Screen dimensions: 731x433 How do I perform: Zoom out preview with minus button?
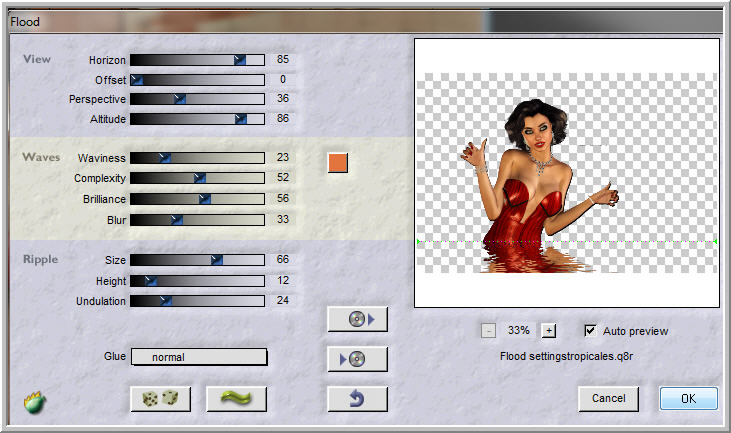488,331
